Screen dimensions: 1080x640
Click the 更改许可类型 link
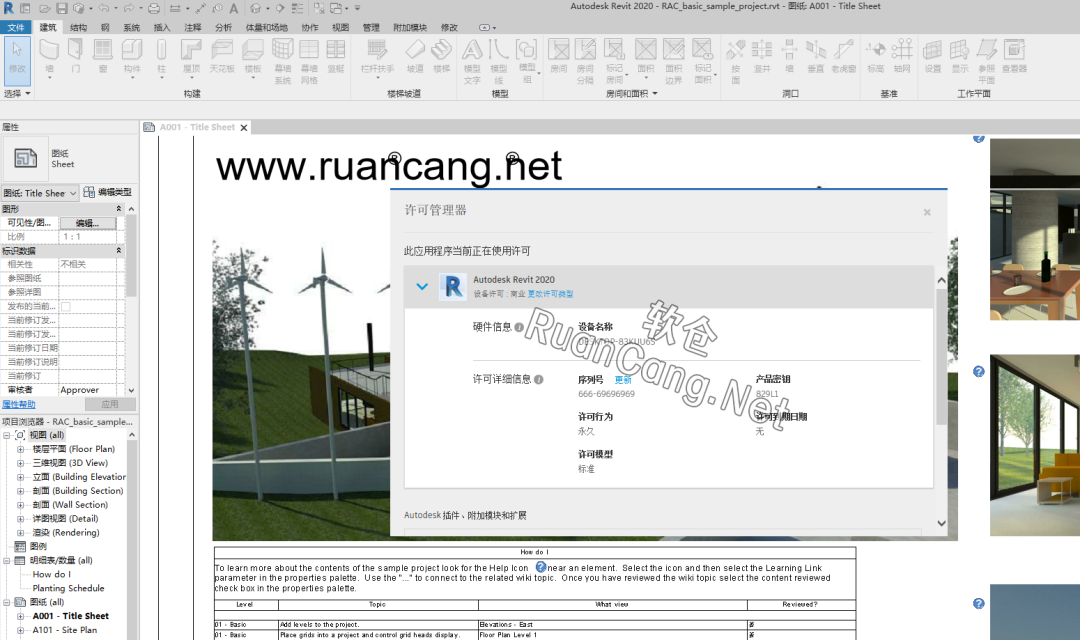tap(550, 294)
